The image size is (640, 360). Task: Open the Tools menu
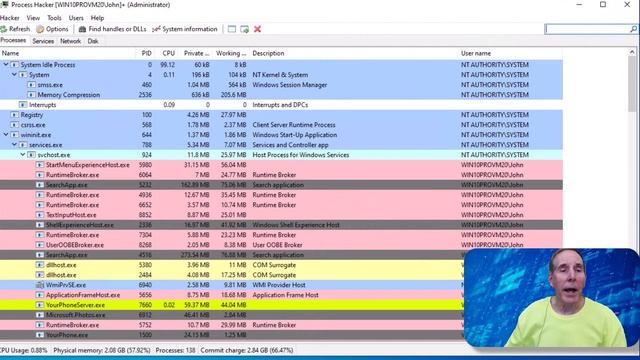point(54,18)
